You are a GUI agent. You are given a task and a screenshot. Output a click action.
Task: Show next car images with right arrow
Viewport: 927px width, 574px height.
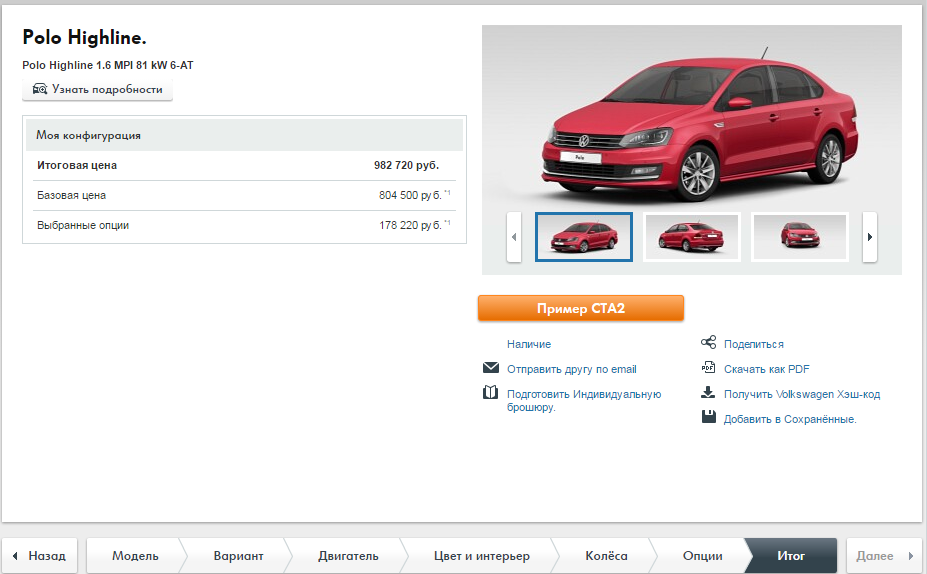coord(870,237)
